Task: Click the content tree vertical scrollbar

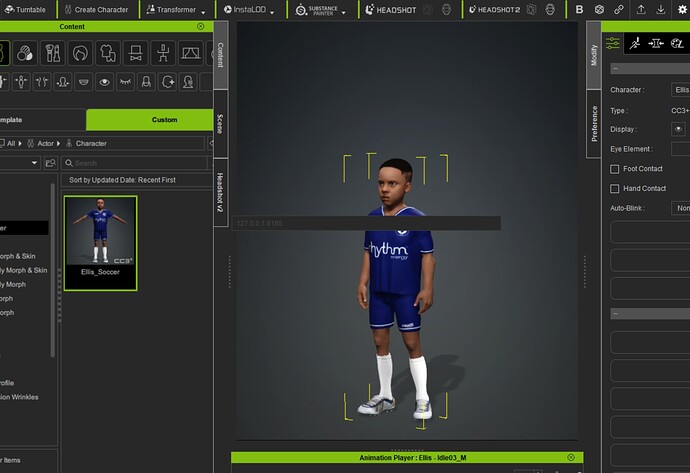Action: (x=52, y=270)
